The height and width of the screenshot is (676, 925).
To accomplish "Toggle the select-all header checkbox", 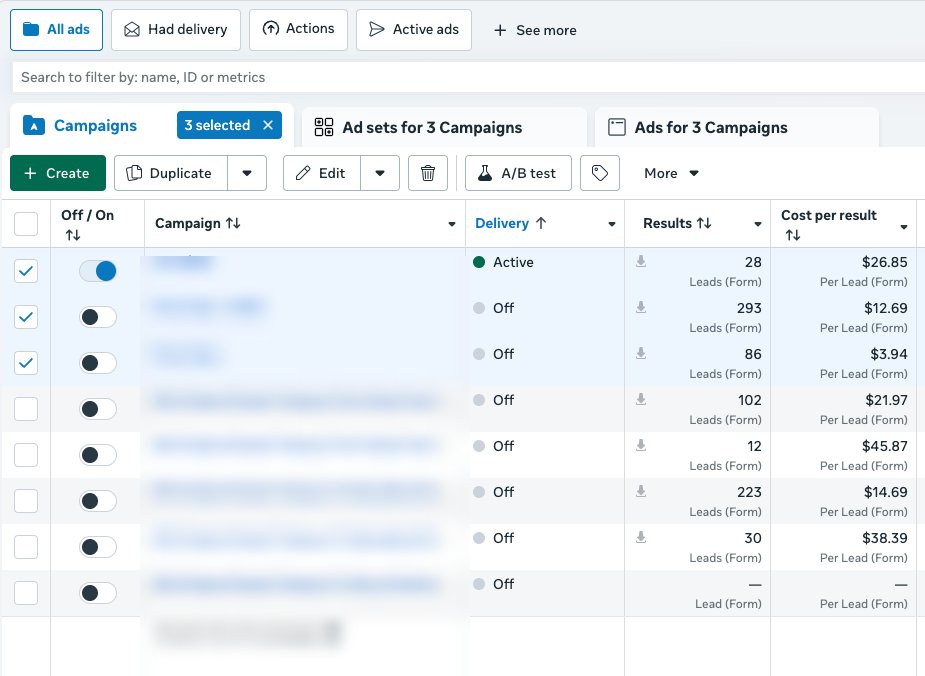I will pyautogui.click(x=26, y=224).
